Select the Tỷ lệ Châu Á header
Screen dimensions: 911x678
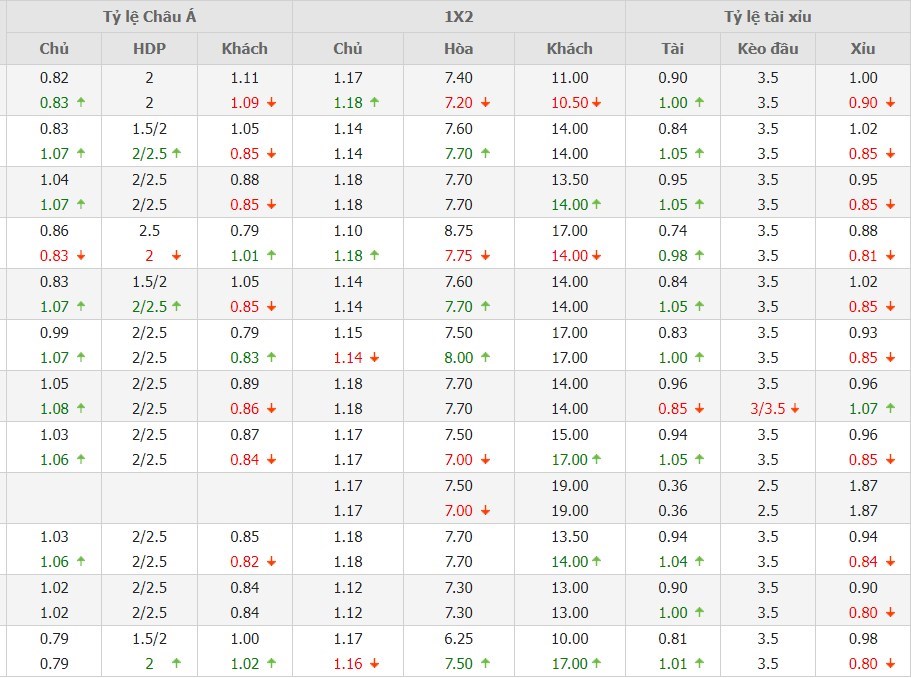click(148, 17)
